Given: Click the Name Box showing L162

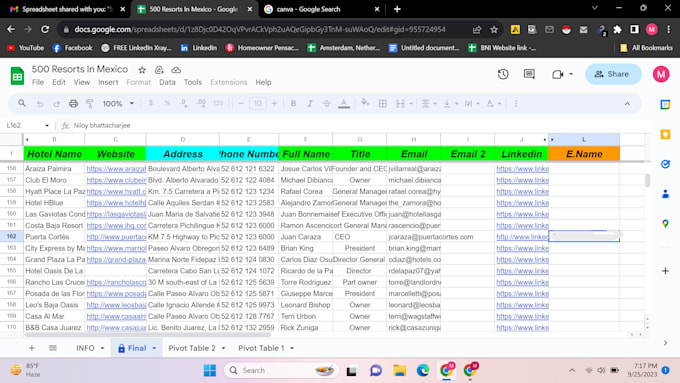Looking at the screenshot, I should [28, 125].
